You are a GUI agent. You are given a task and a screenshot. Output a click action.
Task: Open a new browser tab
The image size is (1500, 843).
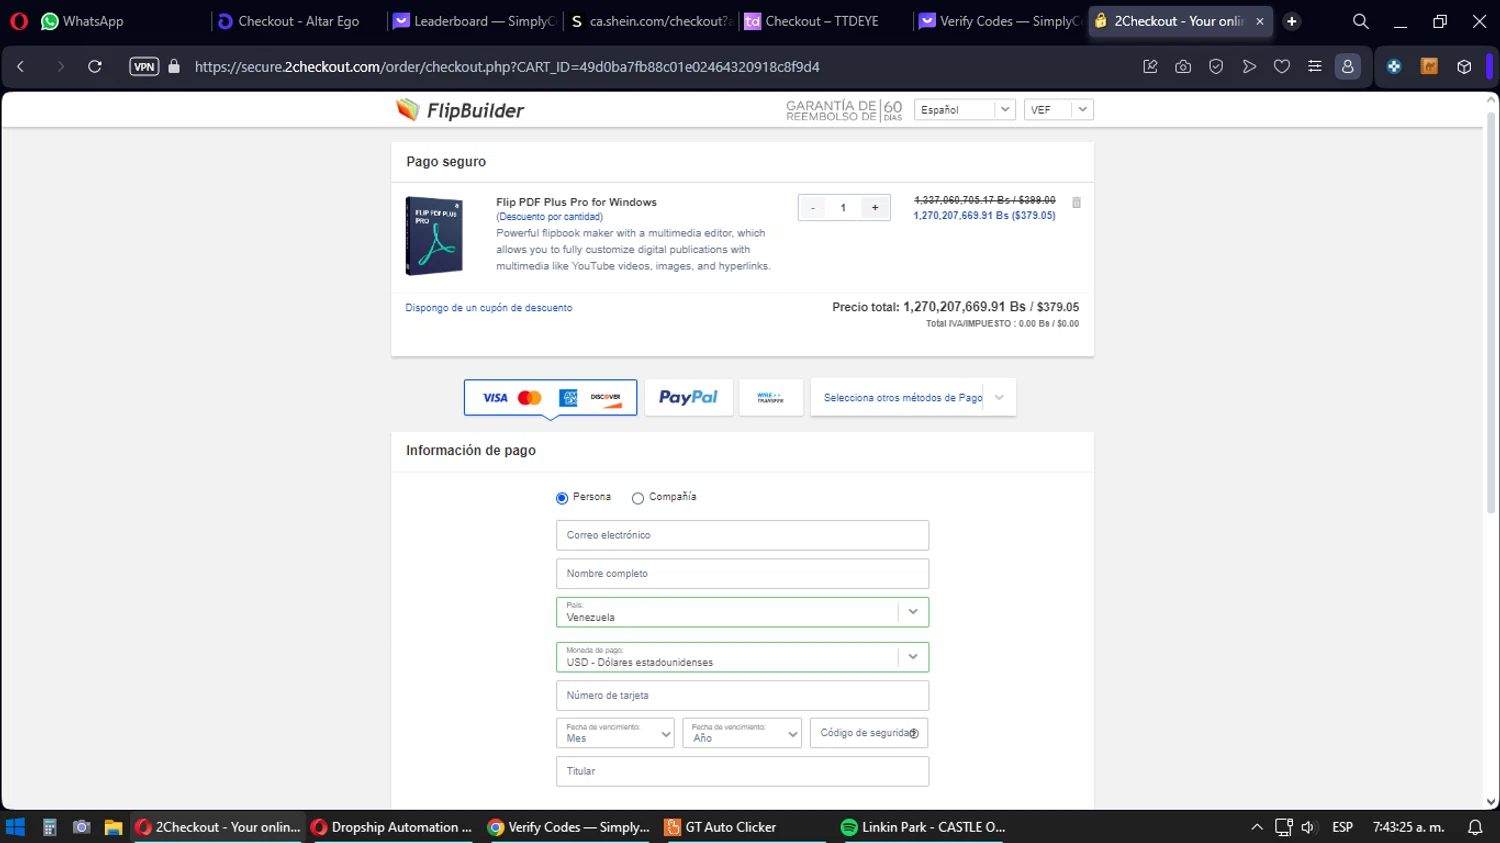(x=1292, y=21)
